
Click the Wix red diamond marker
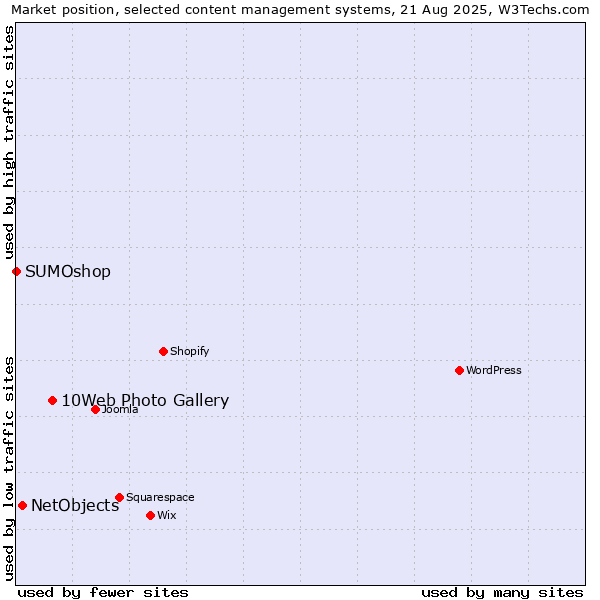click(150, 515)
